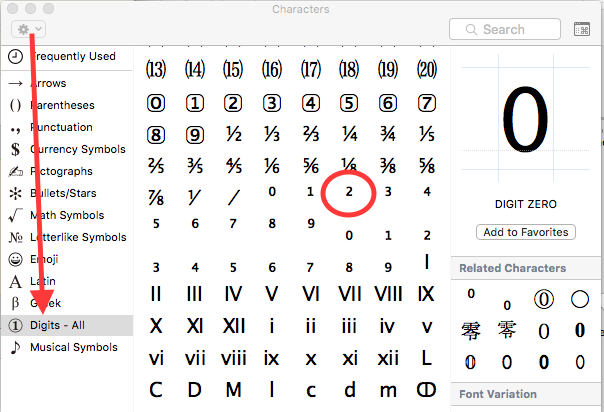Select Roman numeral one thousand ↀ
Screen dimensions: 604x412
(426, 390)
